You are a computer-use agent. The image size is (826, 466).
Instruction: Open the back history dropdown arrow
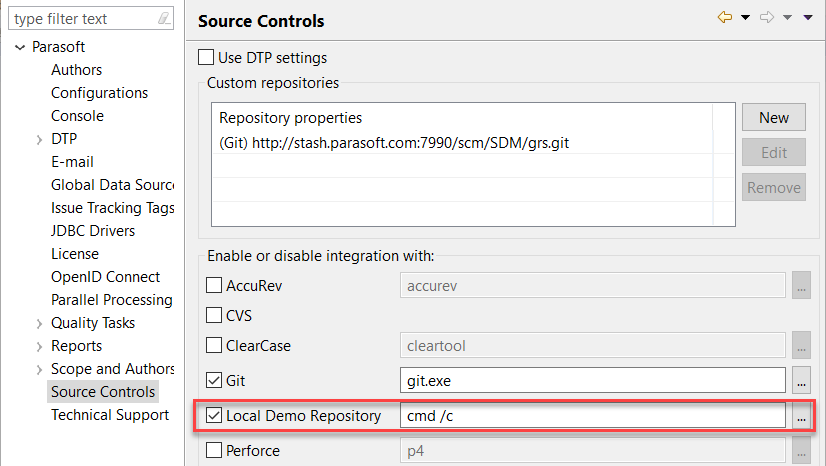745,17
